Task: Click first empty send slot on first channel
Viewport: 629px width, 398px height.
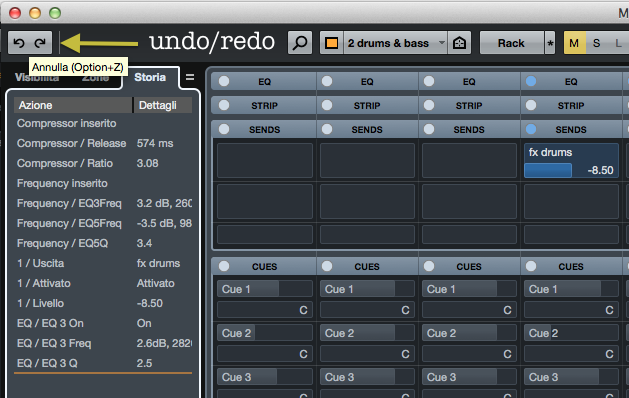Action: [x=265, y=160]
